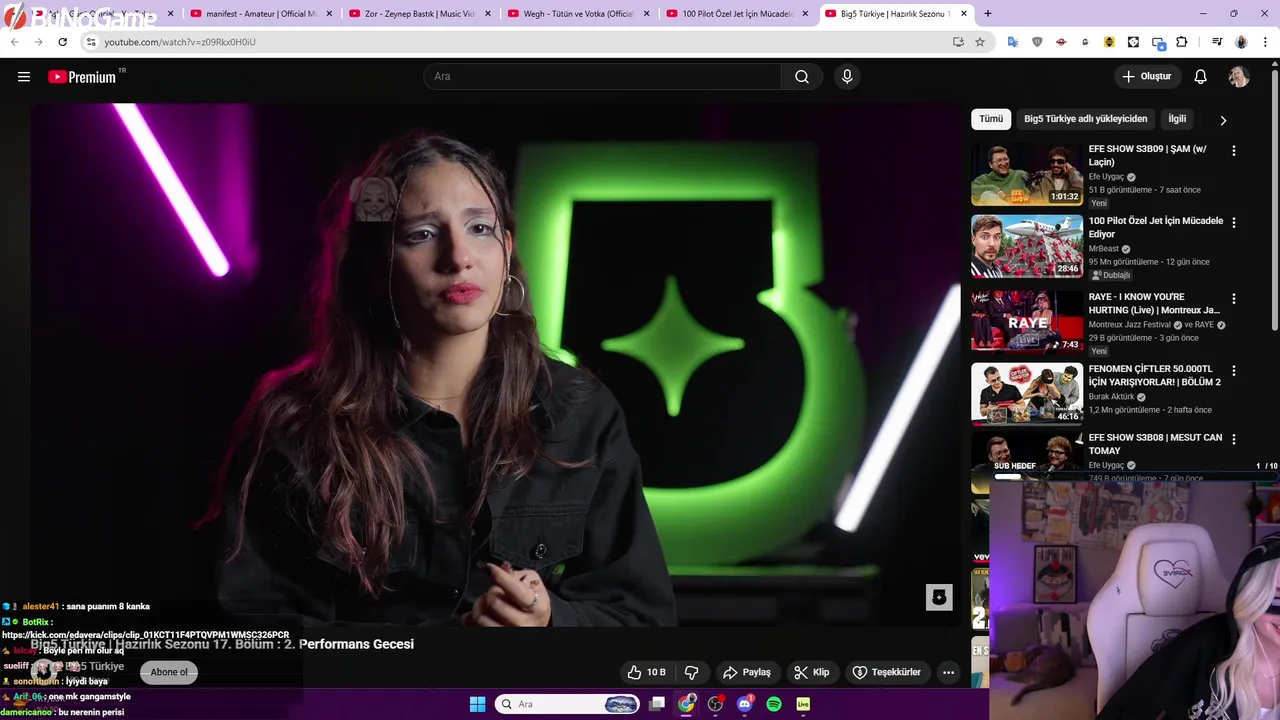Image resolution: width=1280 pixels, height=720 pixels.
Task: Show more filter chips with right arrow
Action: point(1222,120)
